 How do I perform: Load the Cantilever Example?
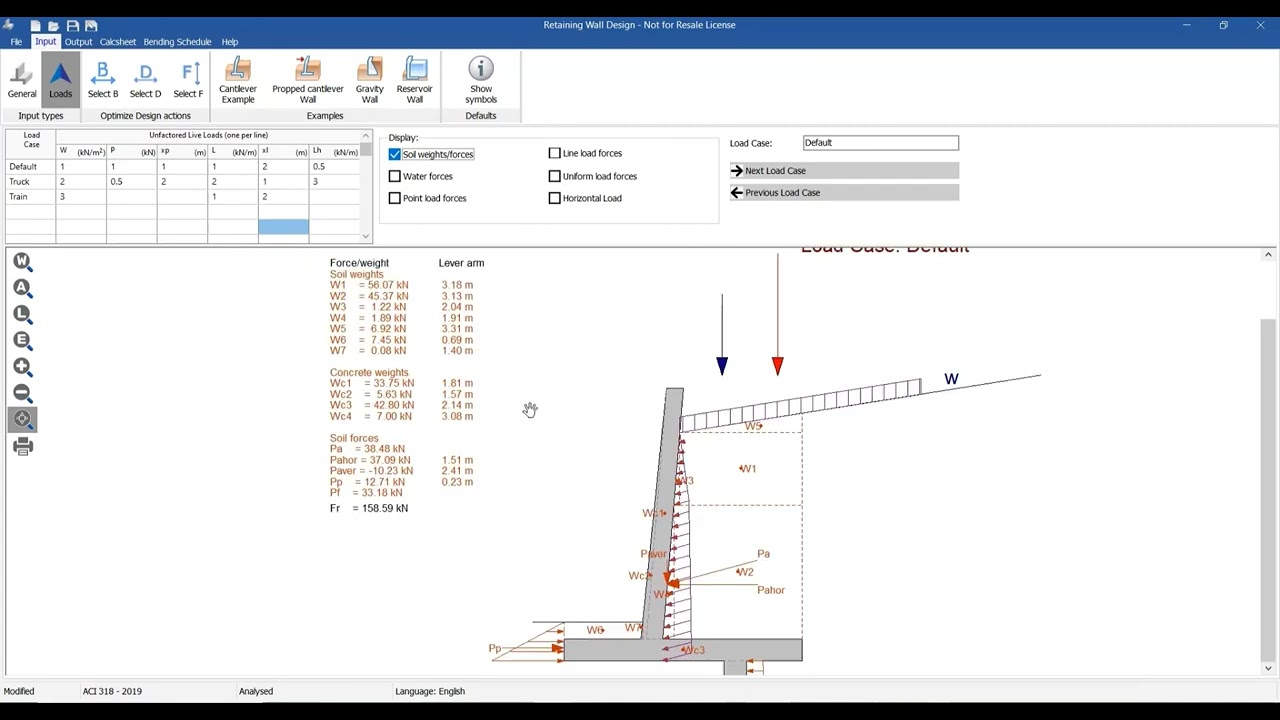pyautogui.click(x=238, y=80)
